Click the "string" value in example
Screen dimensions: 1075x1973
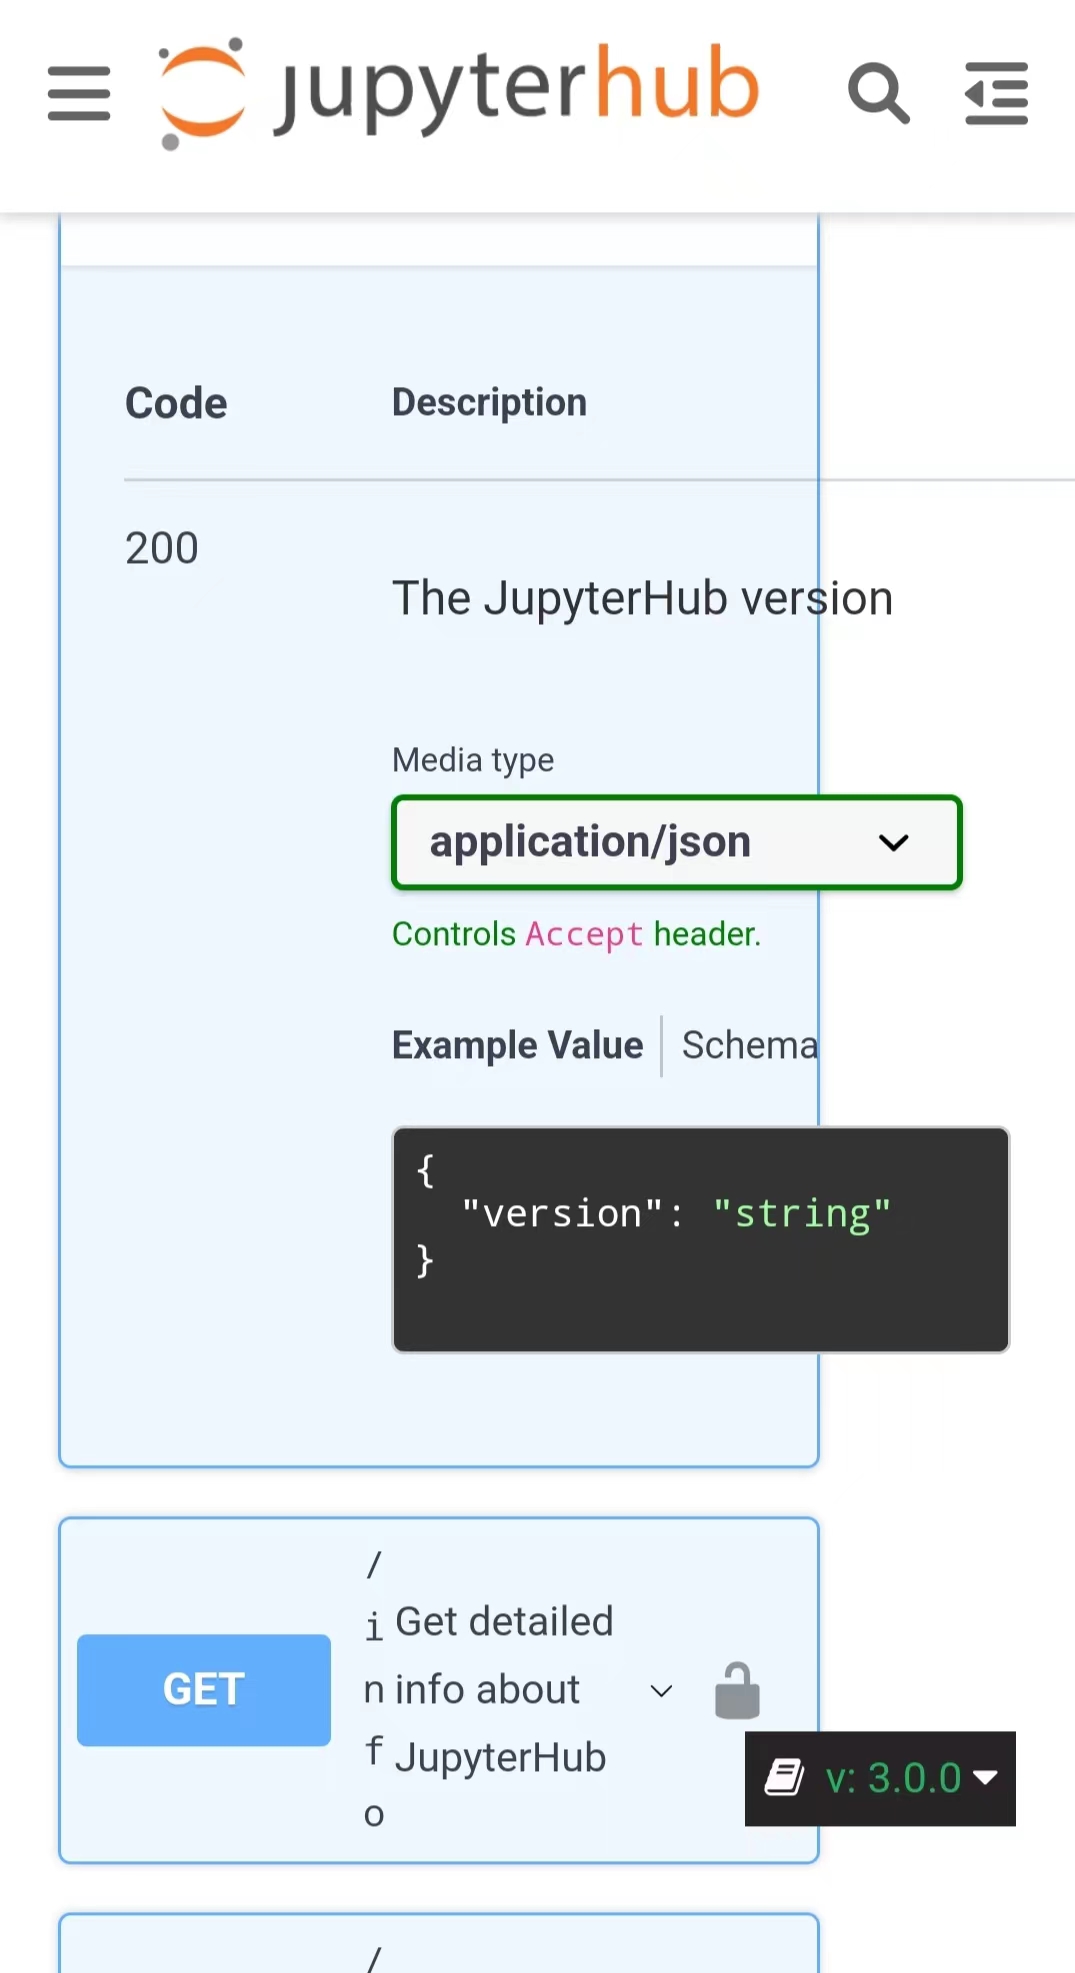pos(801,1213)
